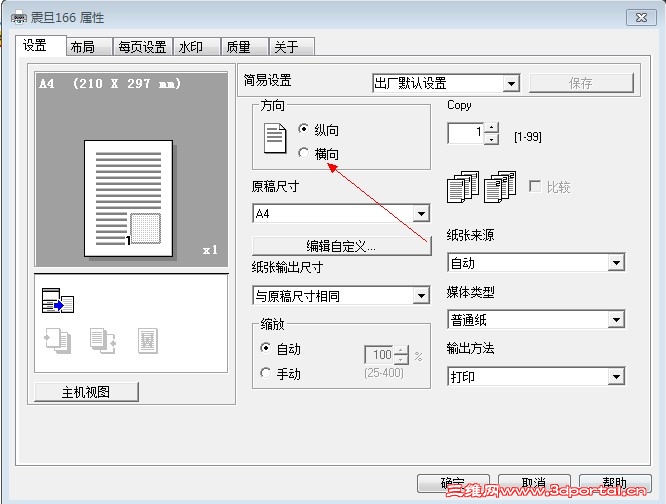Switch to the 布局 tab

click(x=89, y=46)
